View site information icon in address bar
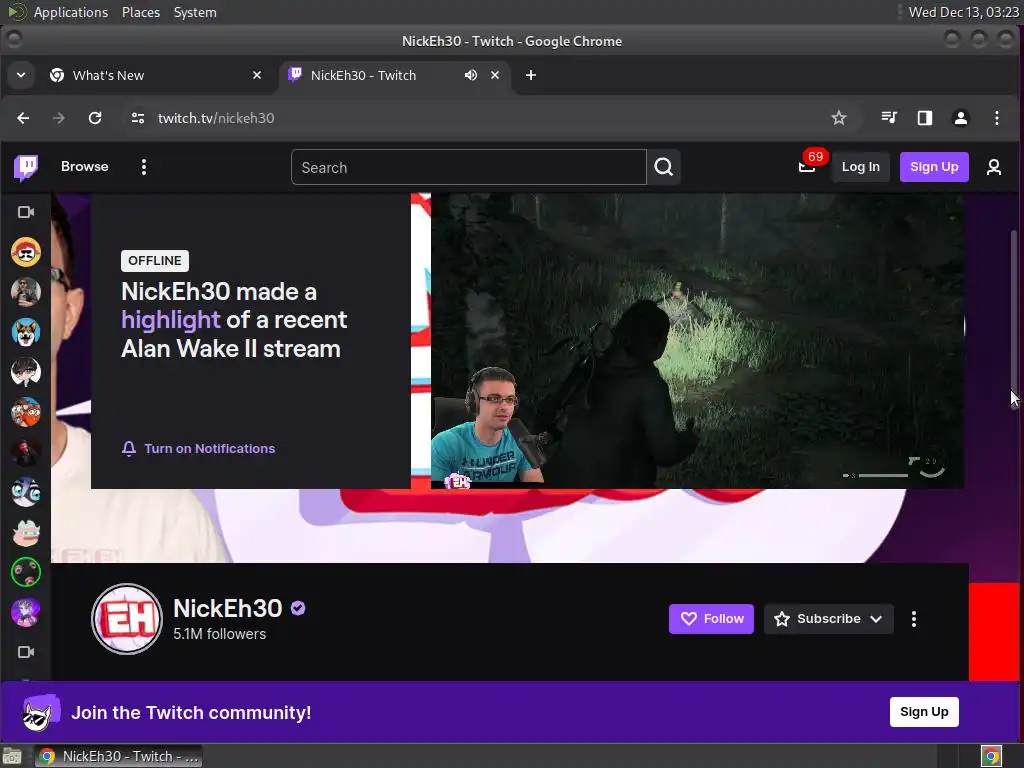This screenshot has height=768, width=1024. [x=138, y=118]
